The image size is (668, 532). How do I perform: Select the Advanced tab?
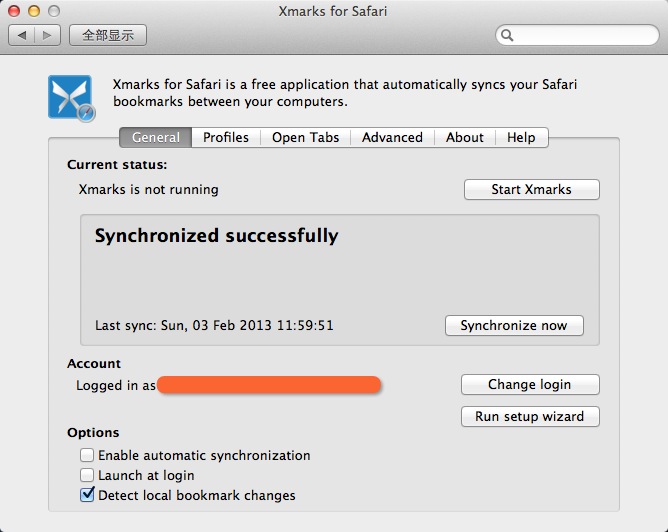pyautogui.click(x=392, y=138)
